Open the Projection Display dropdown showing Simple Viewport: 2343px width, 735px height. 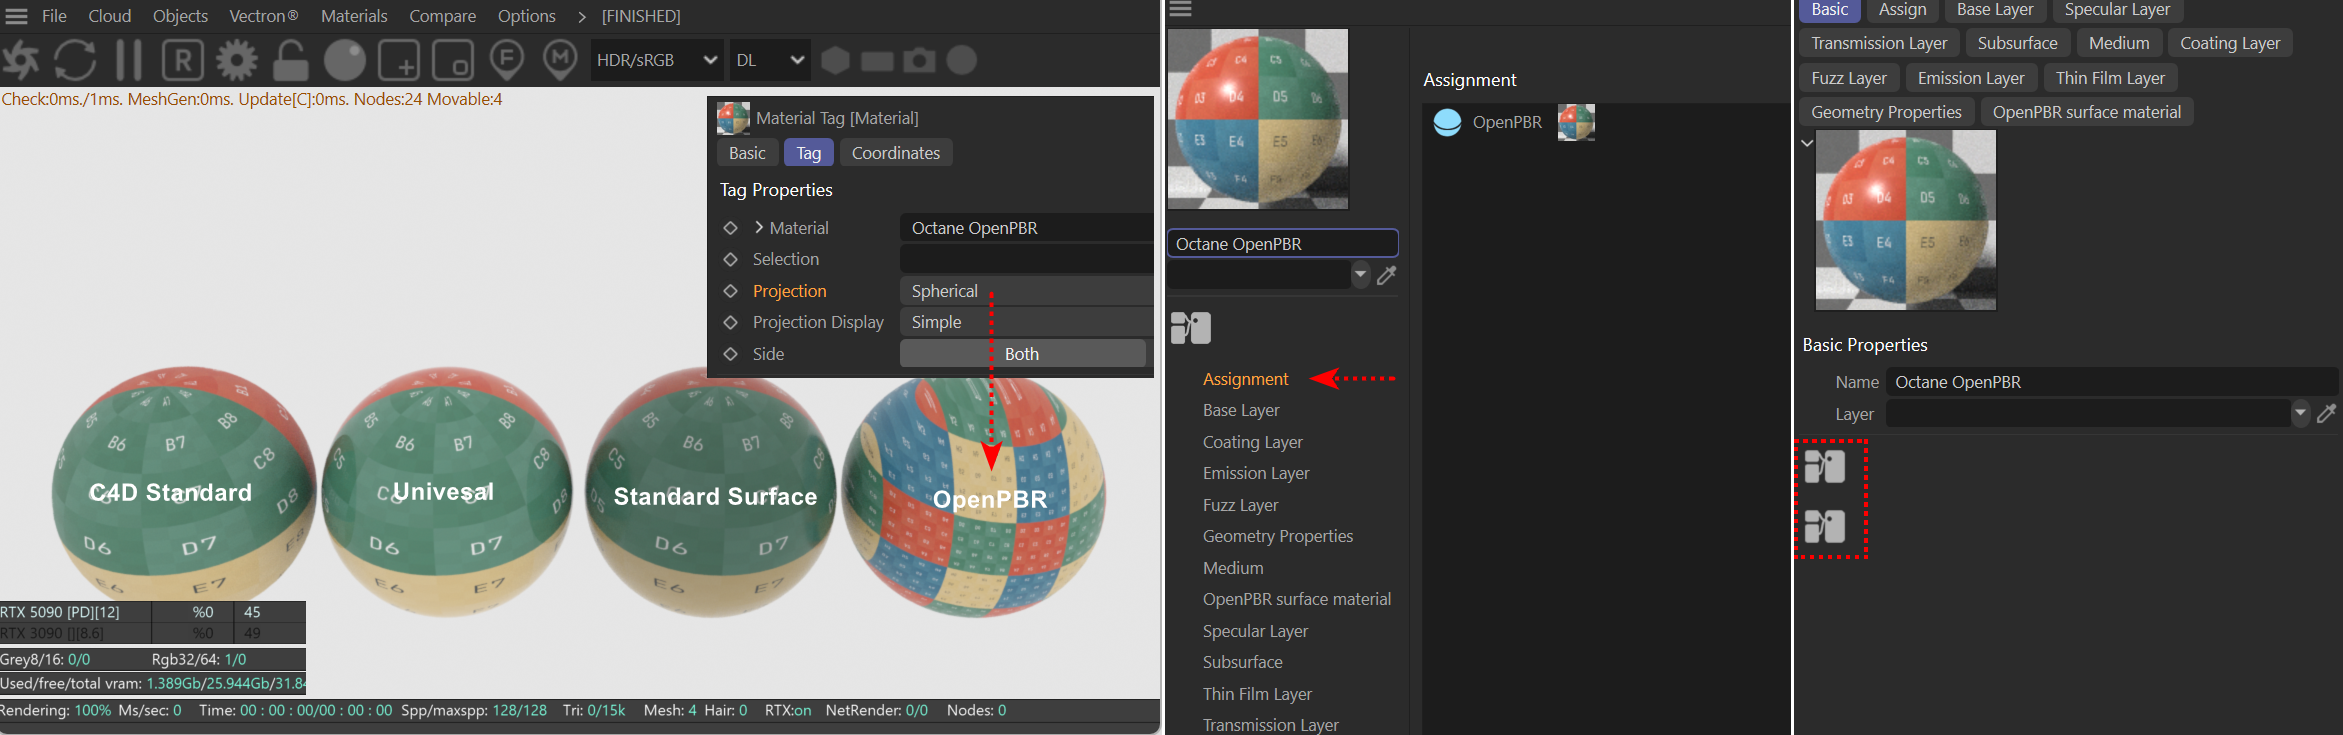[x=1026, y=322]
